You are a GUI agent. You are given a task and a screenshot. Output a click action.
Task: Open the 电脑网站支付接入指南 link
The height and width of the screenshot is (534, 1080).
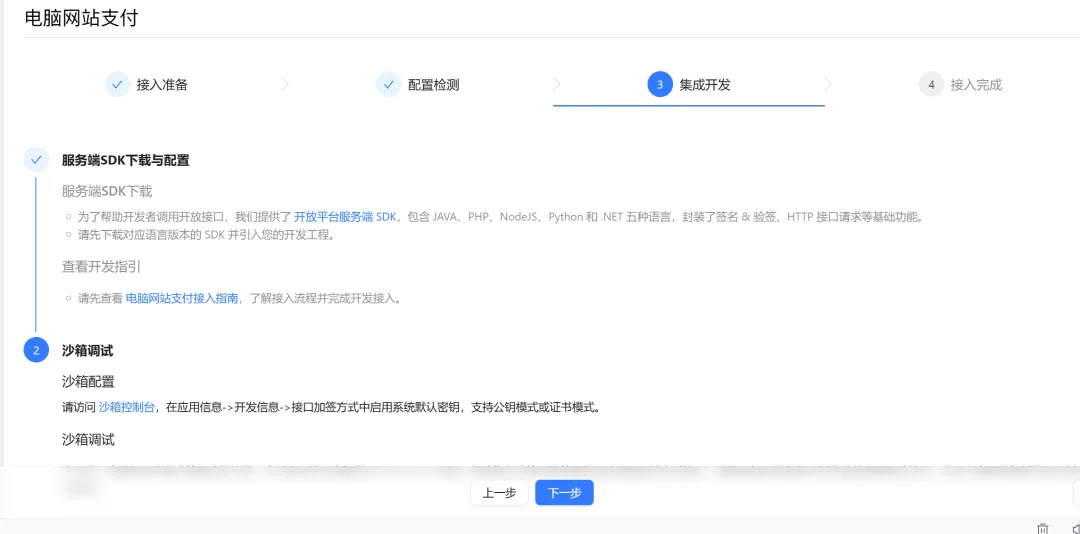pos(182,298)
